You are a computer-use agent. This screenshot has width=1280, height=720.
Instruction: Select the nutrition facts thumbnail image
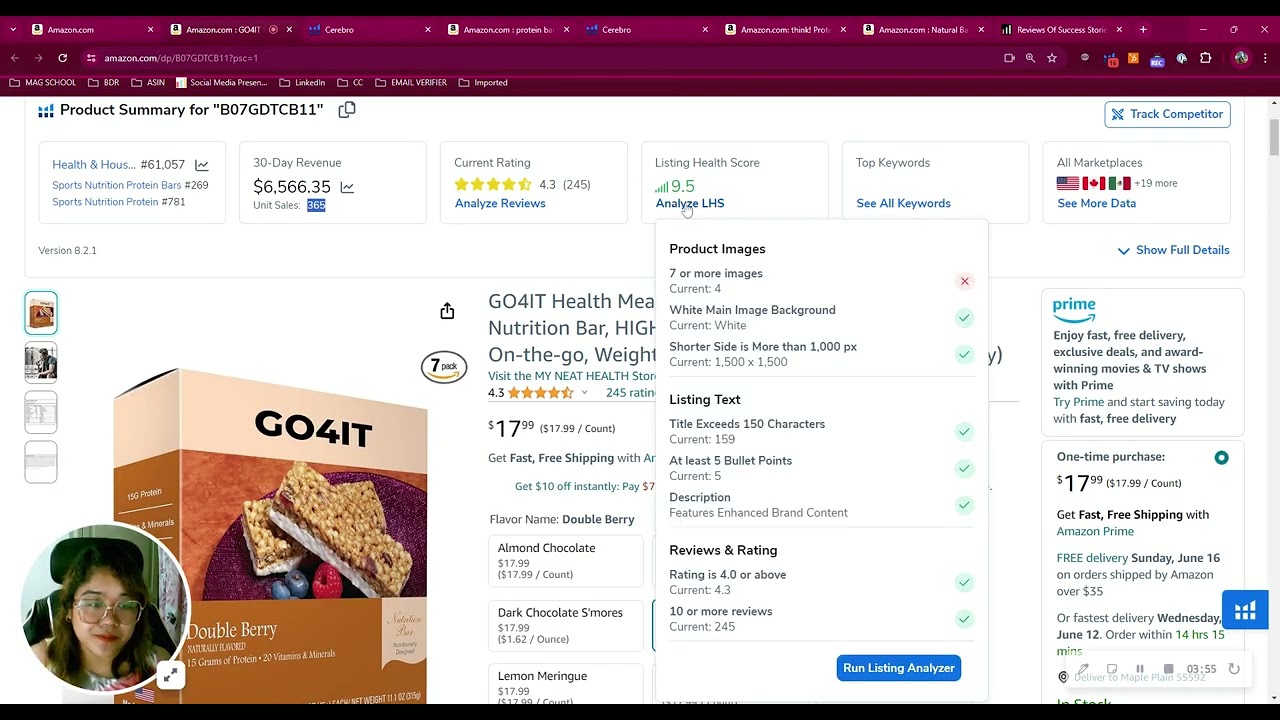[41, 412]
